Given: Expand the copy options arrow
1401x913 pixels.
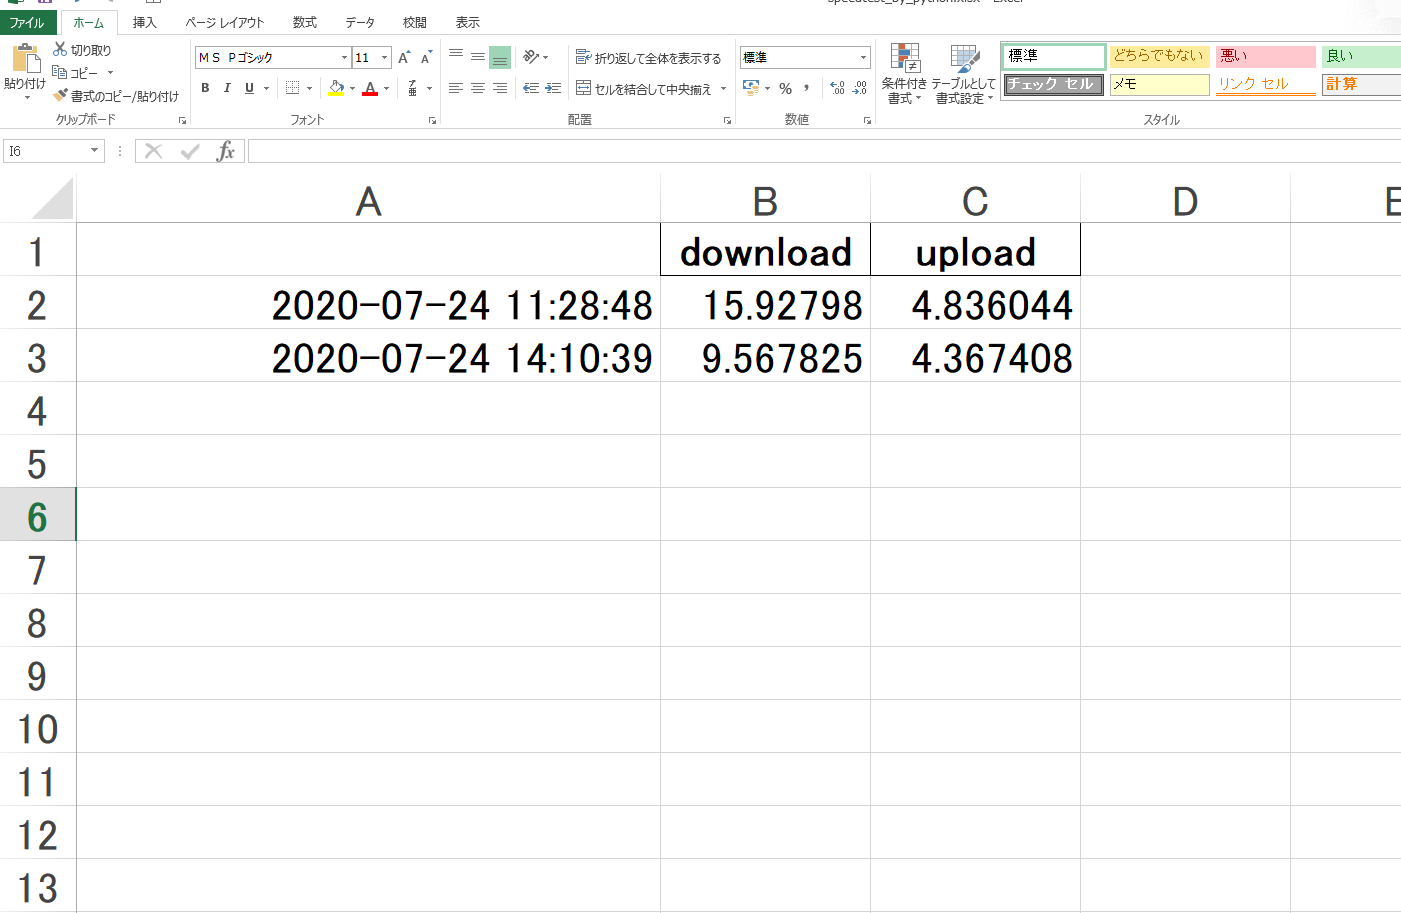Looking at the screenshot, I should pyautogui.click(x=110, y=73).
